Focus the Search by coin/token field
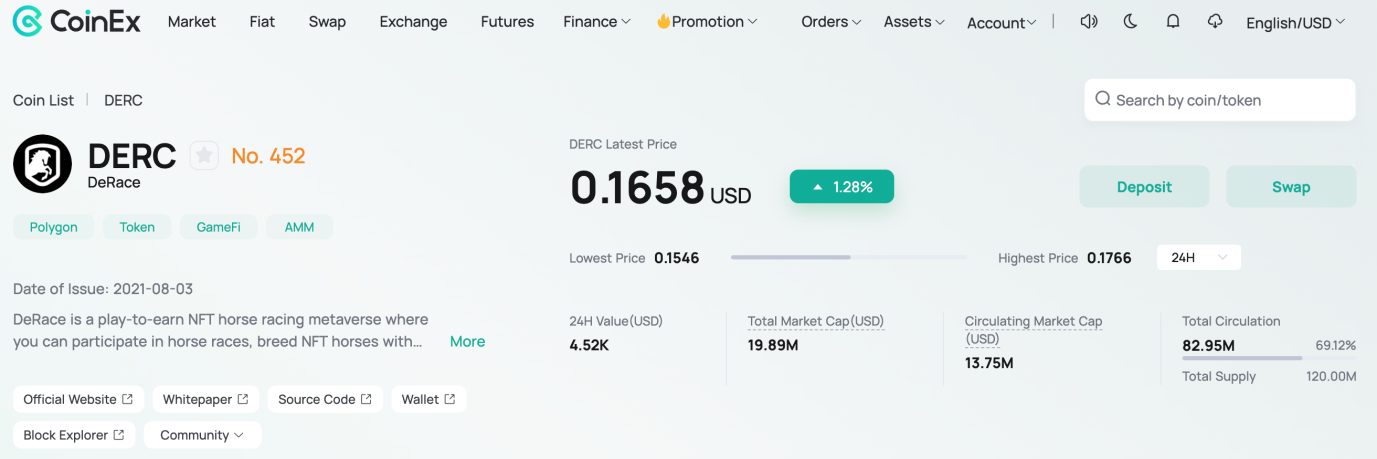This screenshot has height=459, width=1377. pyautogui.click(x=1220, y=100)
